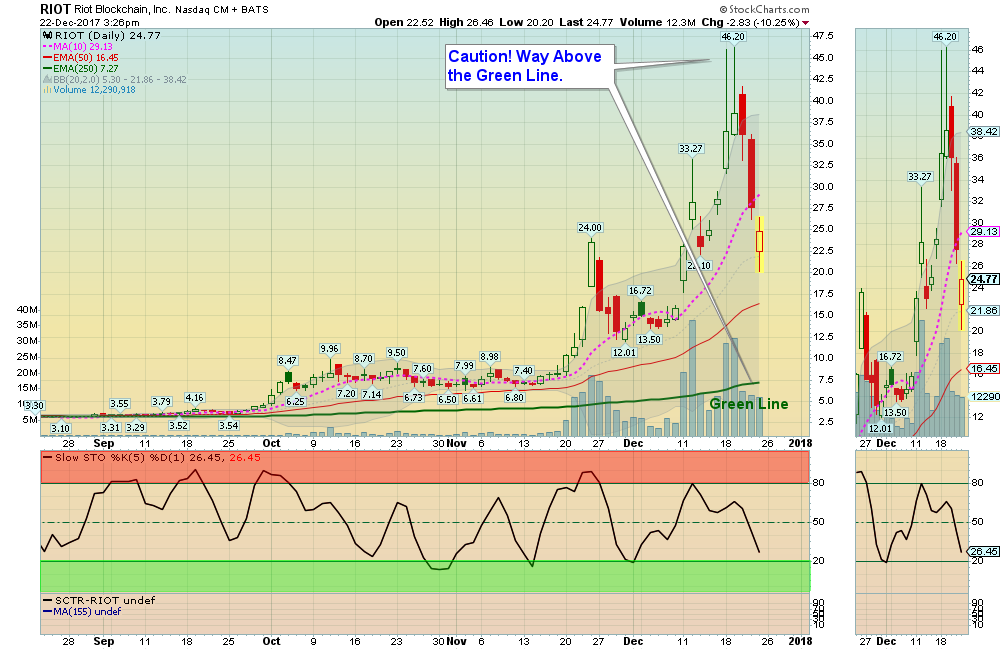Click the Last 24.77 value in header
The image size is (1000, 650).
click(x=586, y=22)
